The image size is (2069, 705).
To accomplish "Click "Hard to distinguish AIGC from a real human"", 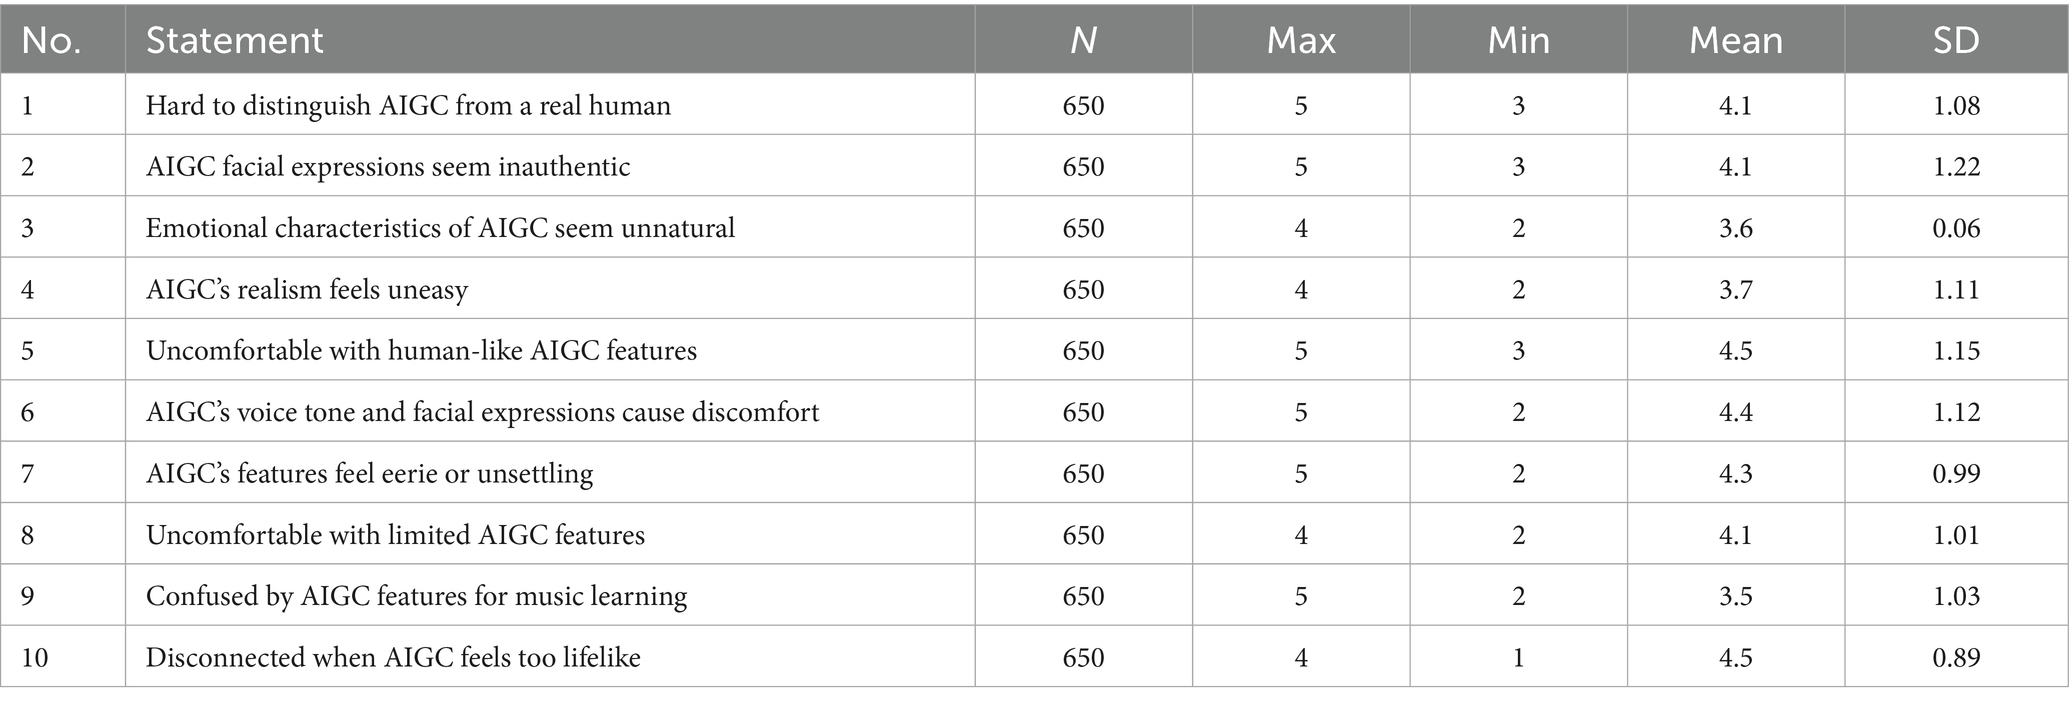I will [x=408, y=105].
